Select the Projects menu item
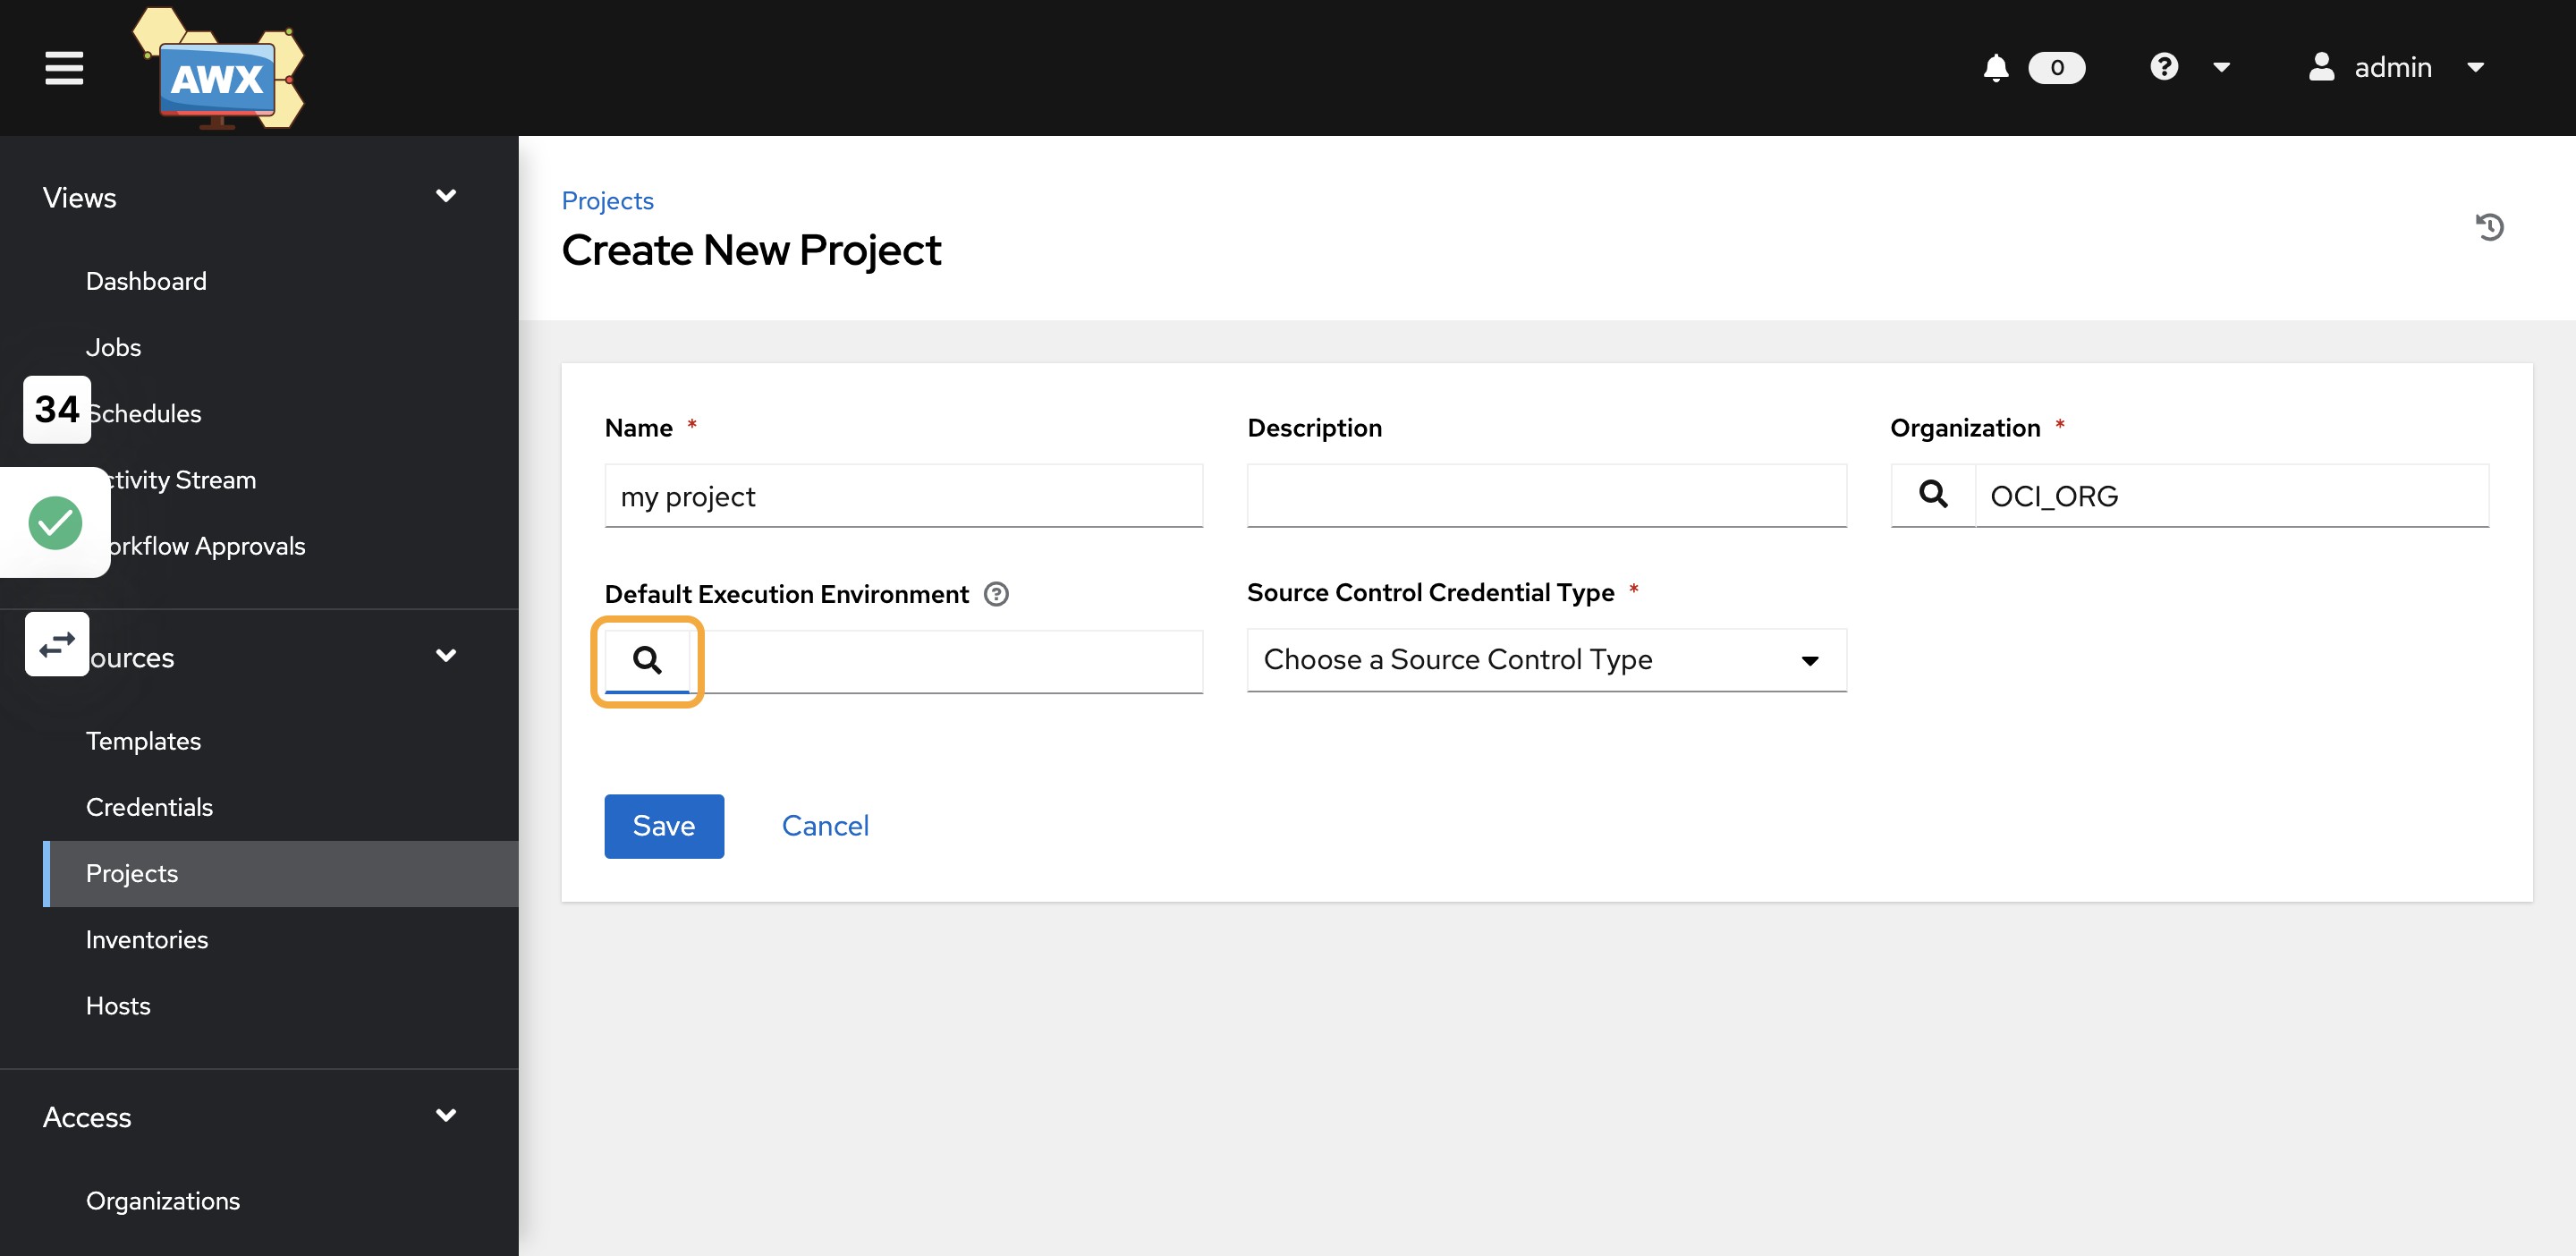2576x1256 pixels. coord(131,873)
